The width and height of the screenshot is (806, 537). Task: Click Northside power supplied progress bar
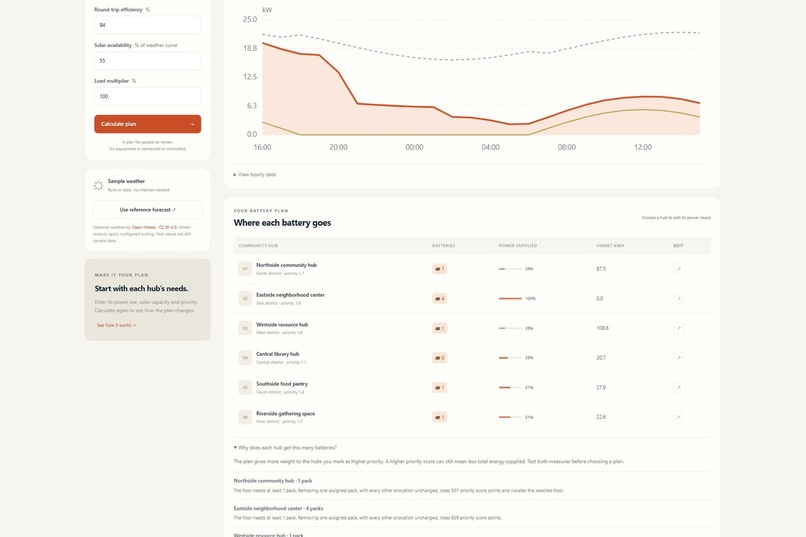pyautogui.click(x=510, y=269)
